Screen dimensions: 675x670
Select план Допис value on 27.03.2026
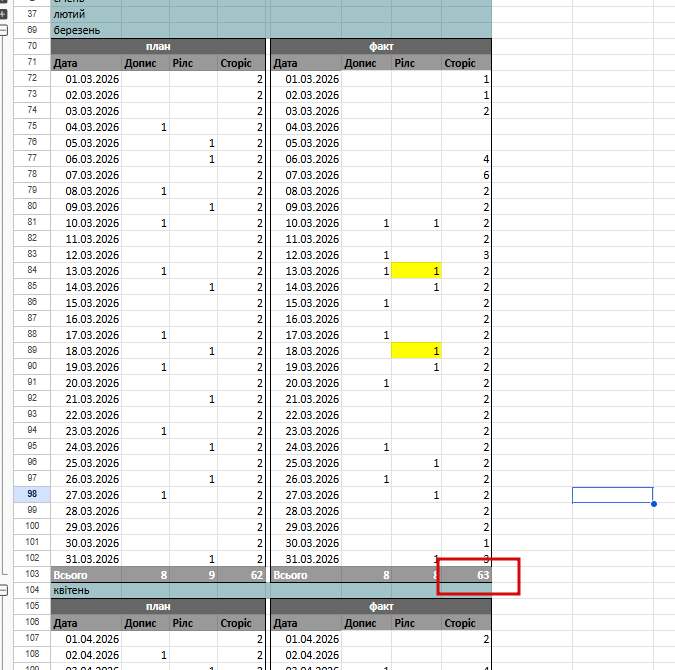tap(146, 495)
